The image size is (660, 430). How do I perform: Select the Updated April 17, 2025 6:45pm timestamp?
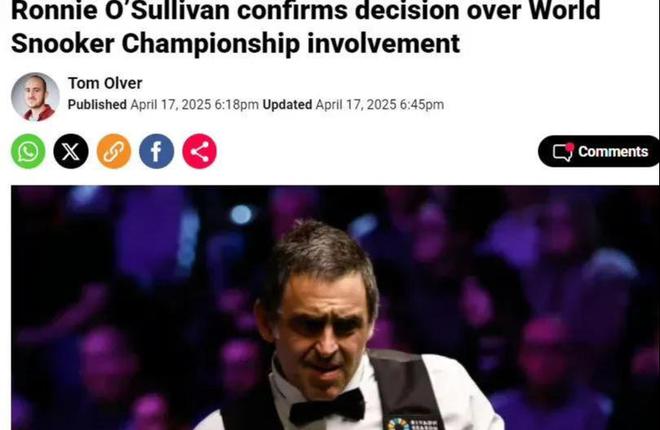click(353, 105)
